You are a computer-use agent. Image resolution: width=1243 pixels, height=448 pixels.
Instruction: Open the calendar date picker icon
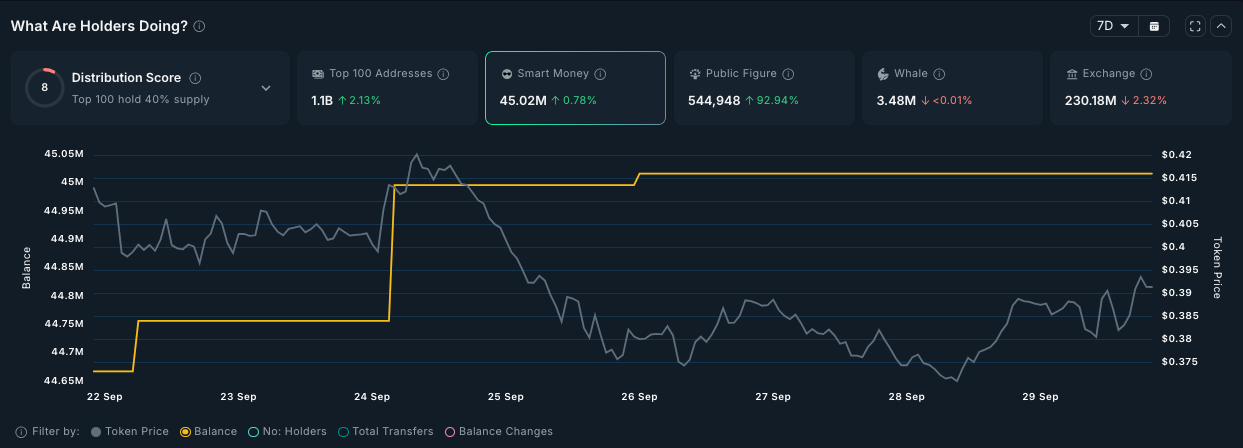(x=1154, y=26)
